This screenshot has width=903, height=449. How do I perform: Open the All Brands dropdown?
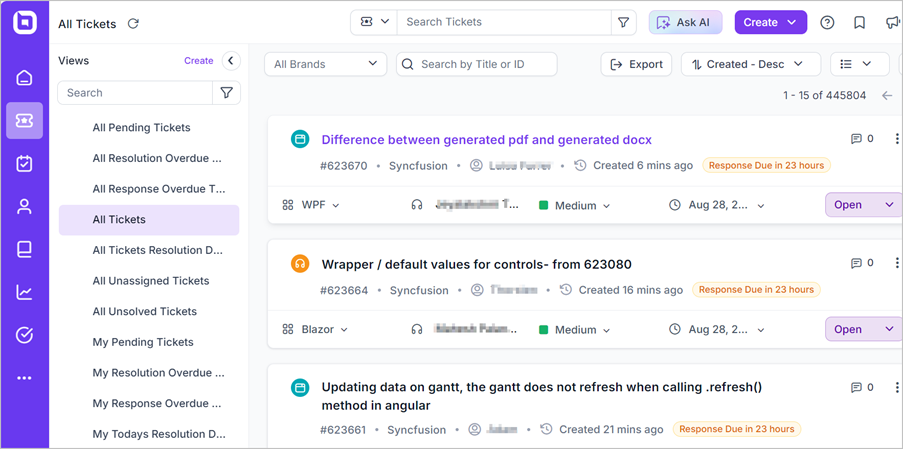tap(325, 64)
